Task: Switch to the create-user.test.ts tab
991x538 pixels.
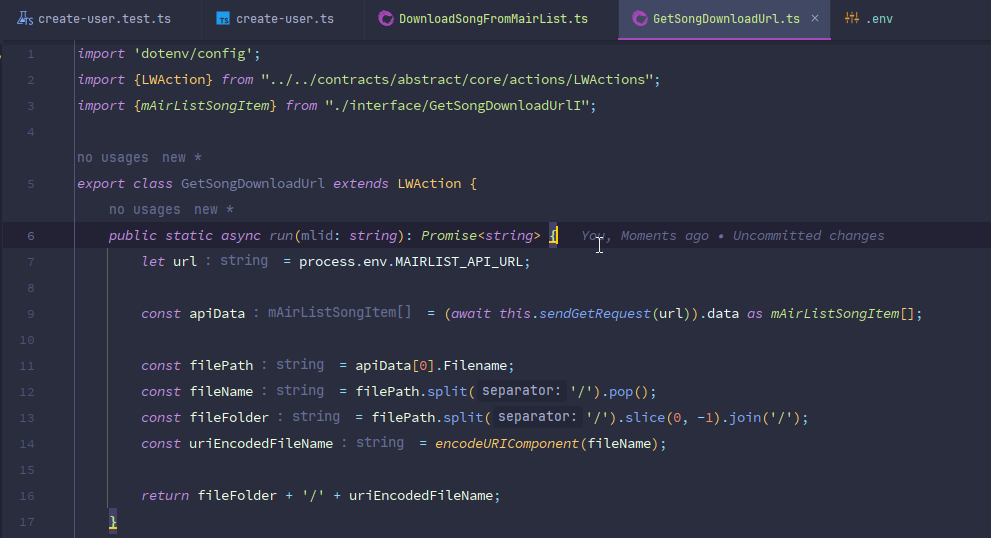Action: (x=104, y=19)
